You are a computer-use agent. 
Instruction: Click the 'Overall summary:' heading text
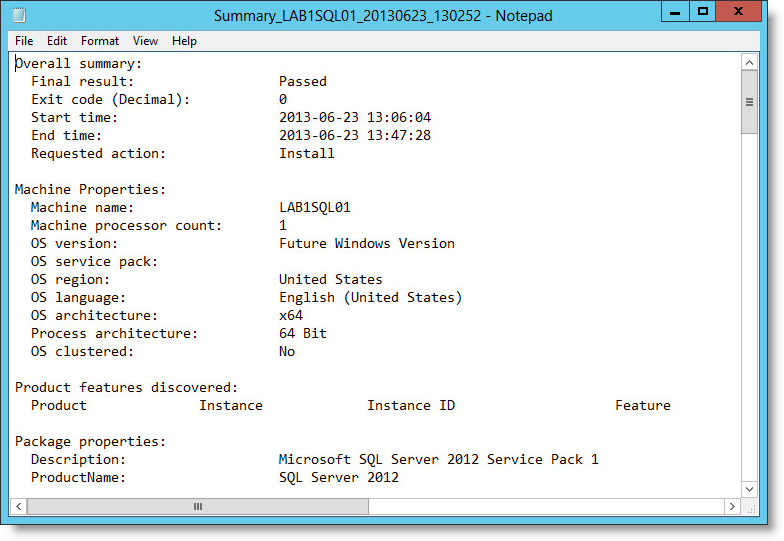click(x=78, y=64)
